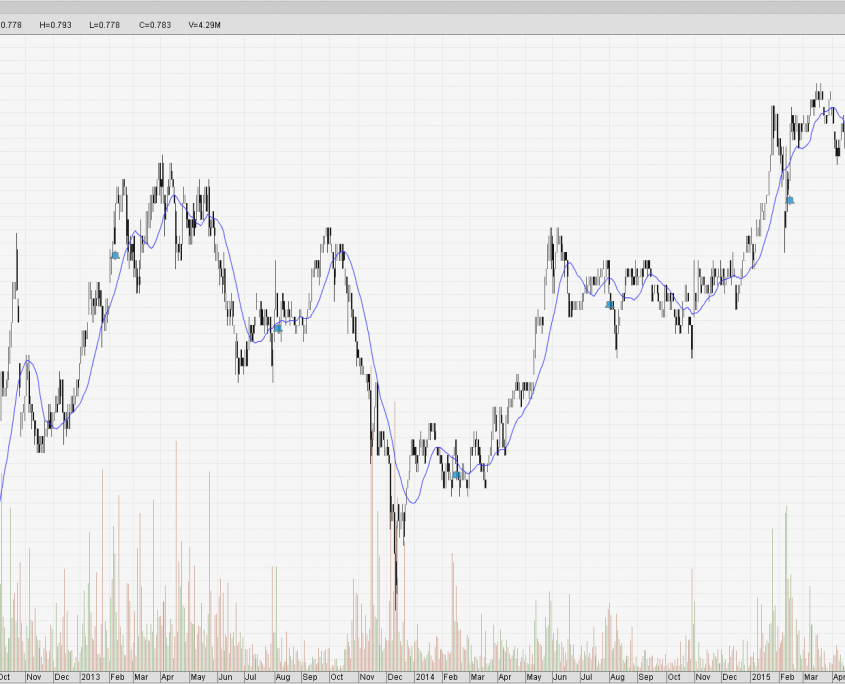Select the blue marker near August 2013

coord(278,327)
